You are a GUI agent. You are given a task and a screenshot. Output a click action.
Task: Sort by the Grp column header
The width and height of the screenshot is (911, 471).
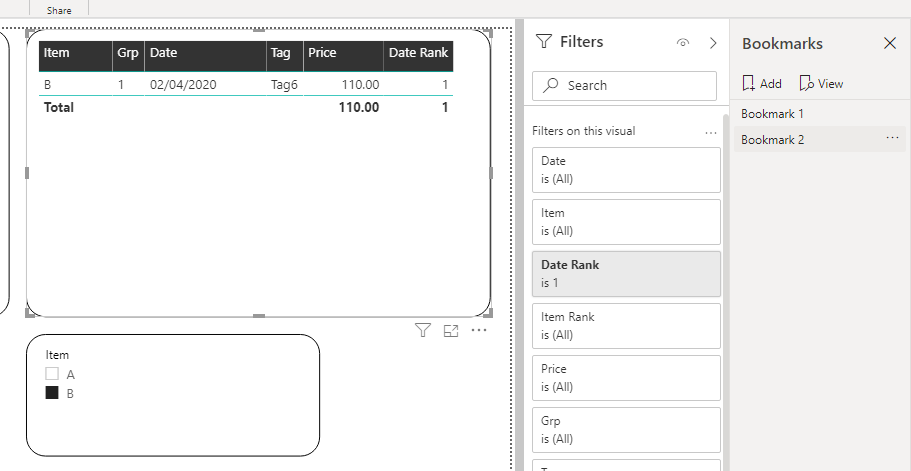click(128, 56)
